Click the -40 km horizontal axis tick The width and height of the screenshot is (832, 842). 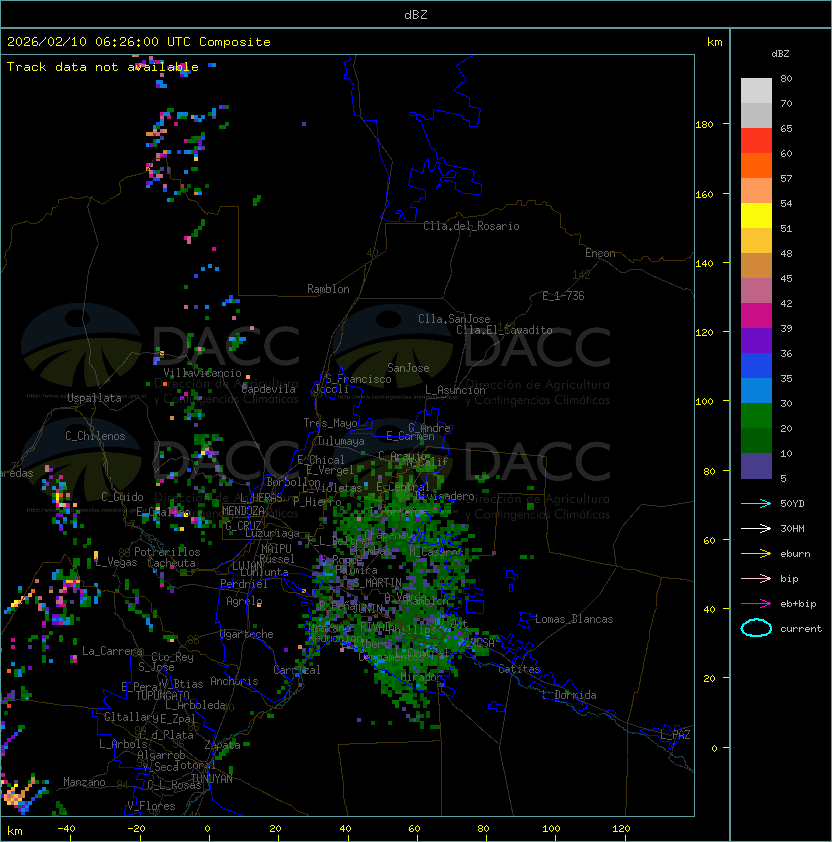(67, 828)
